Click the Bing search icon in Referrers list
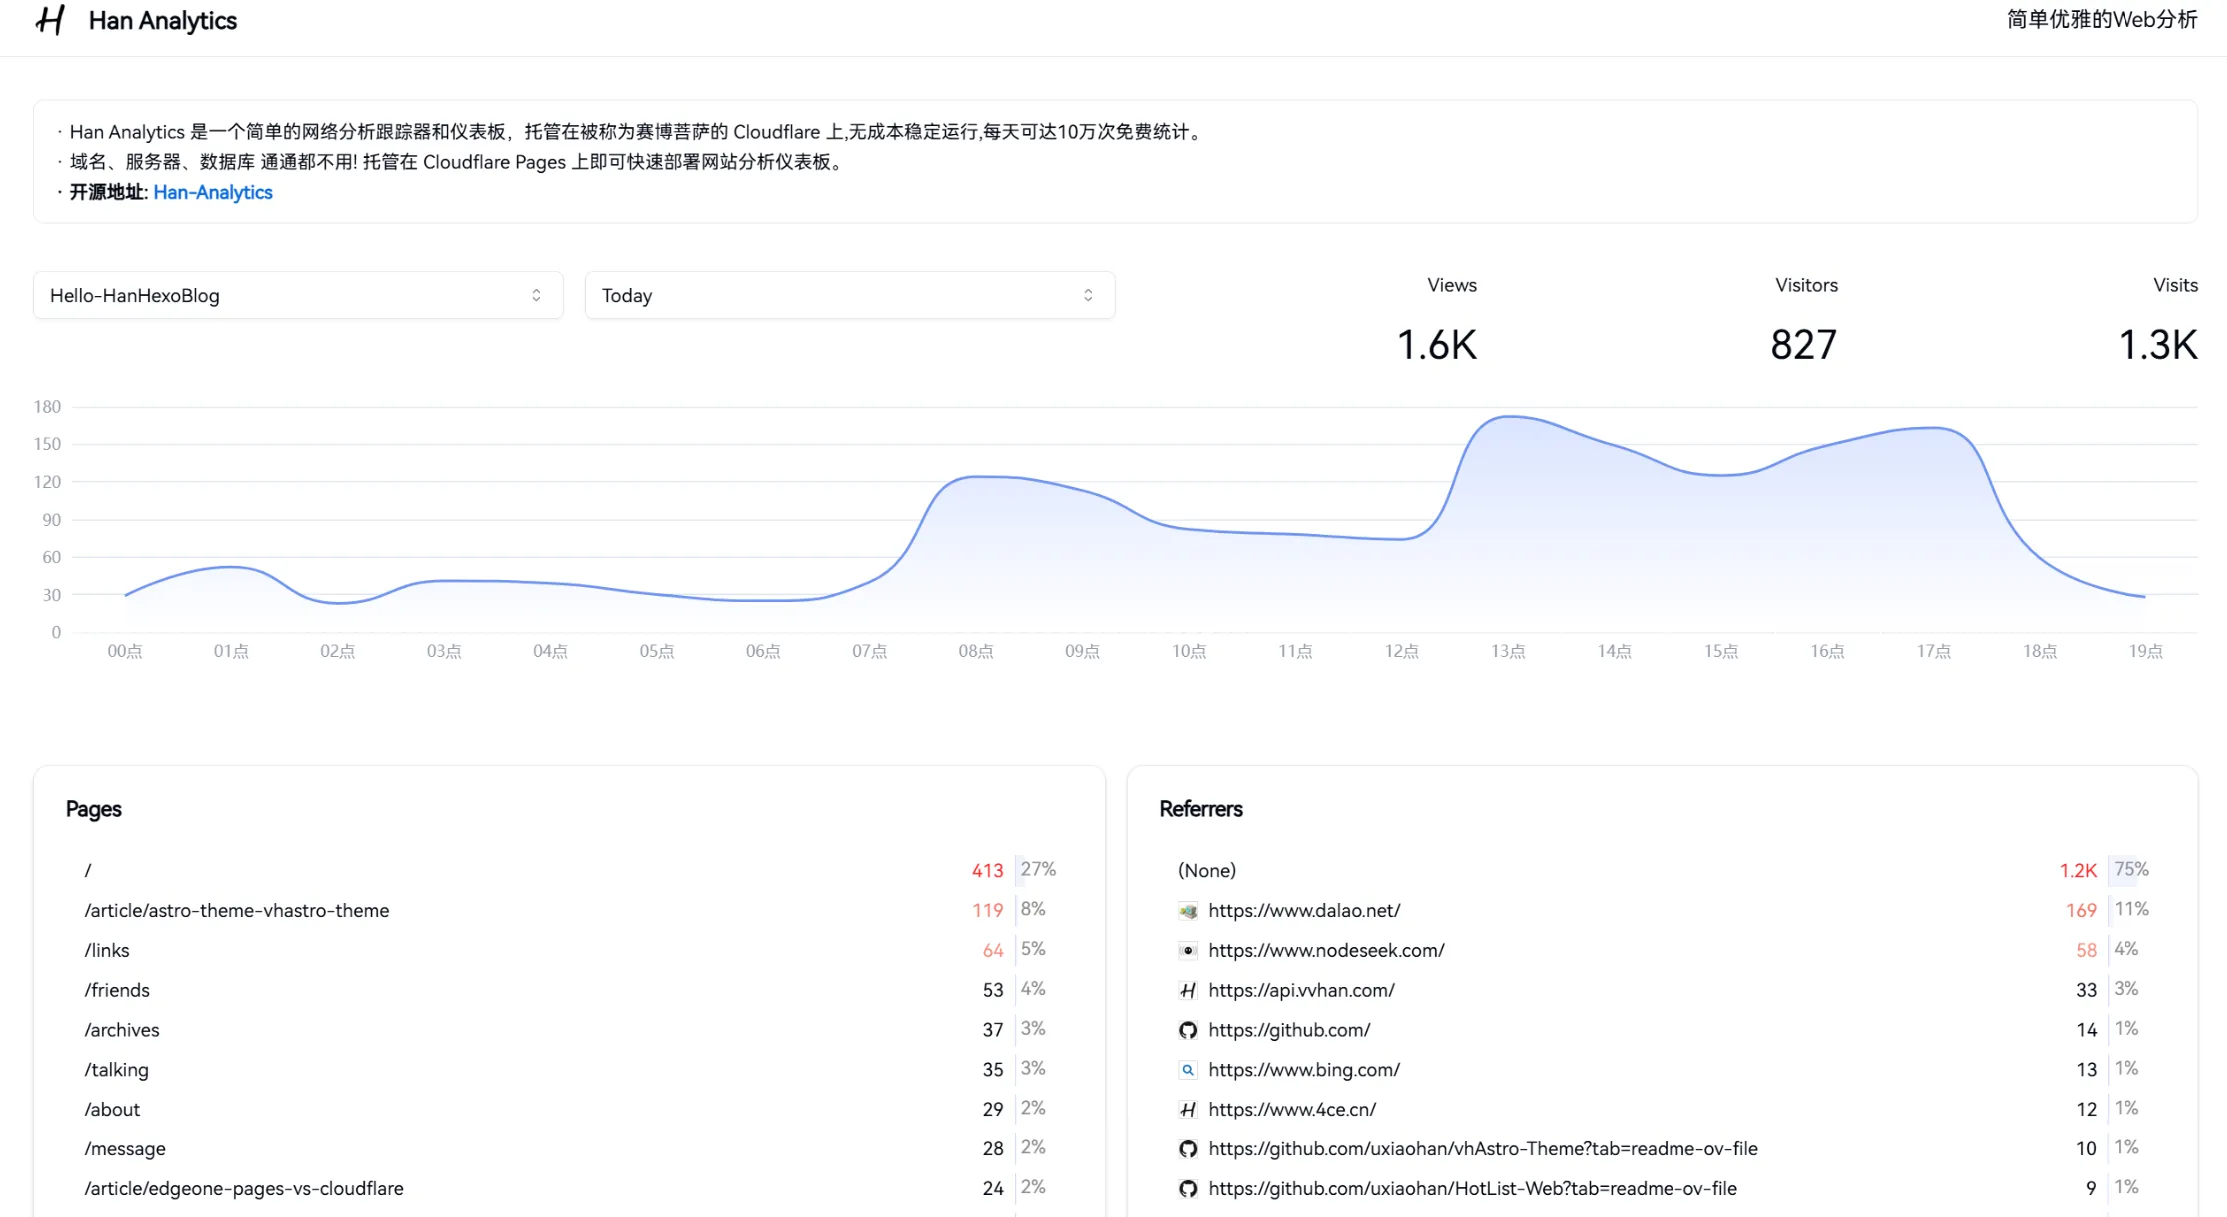 pos(1188,1070)
